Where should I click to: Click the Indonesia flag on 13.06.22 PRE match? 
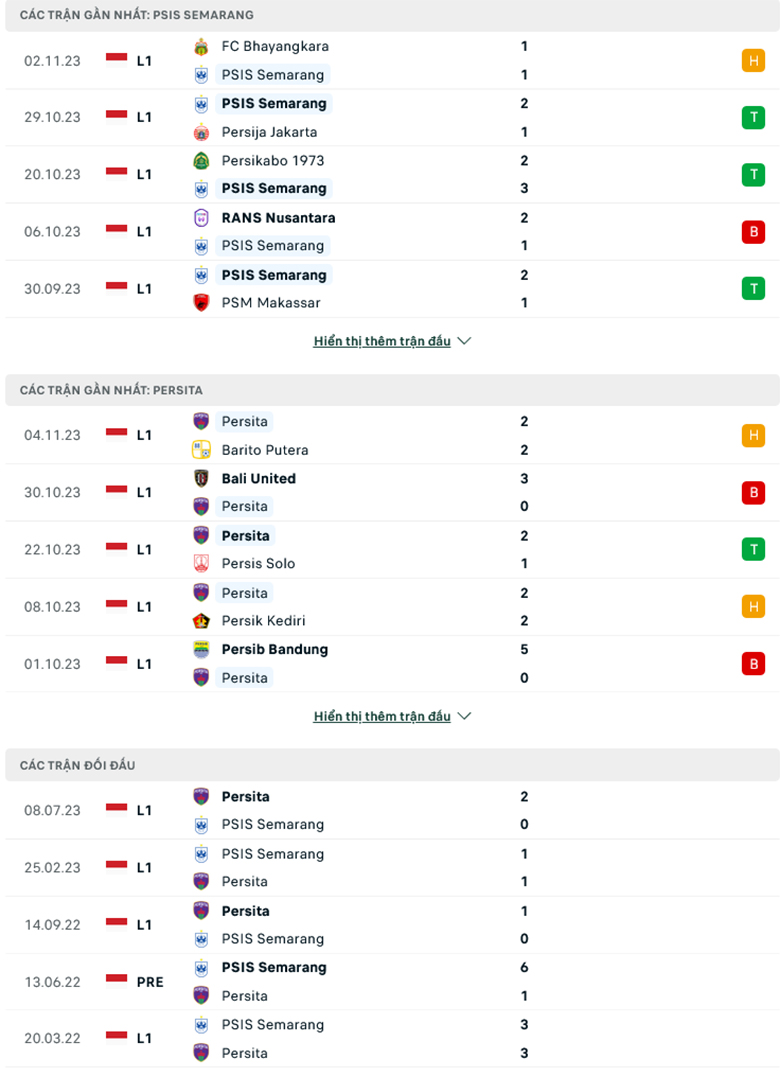(x=117, y=979)
